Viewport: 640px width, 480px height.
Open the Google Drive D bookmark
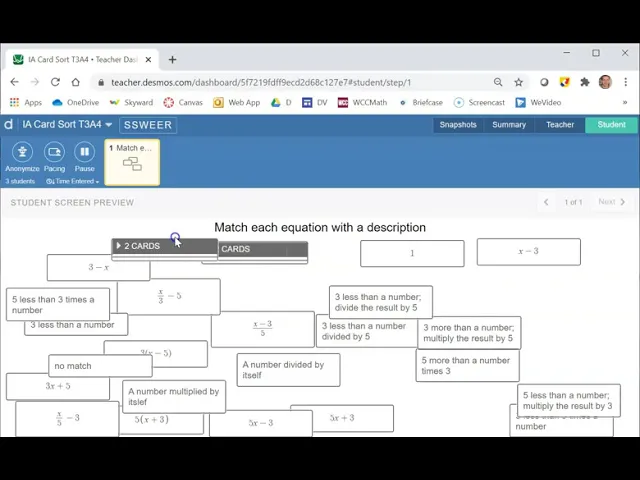point(281,102)
